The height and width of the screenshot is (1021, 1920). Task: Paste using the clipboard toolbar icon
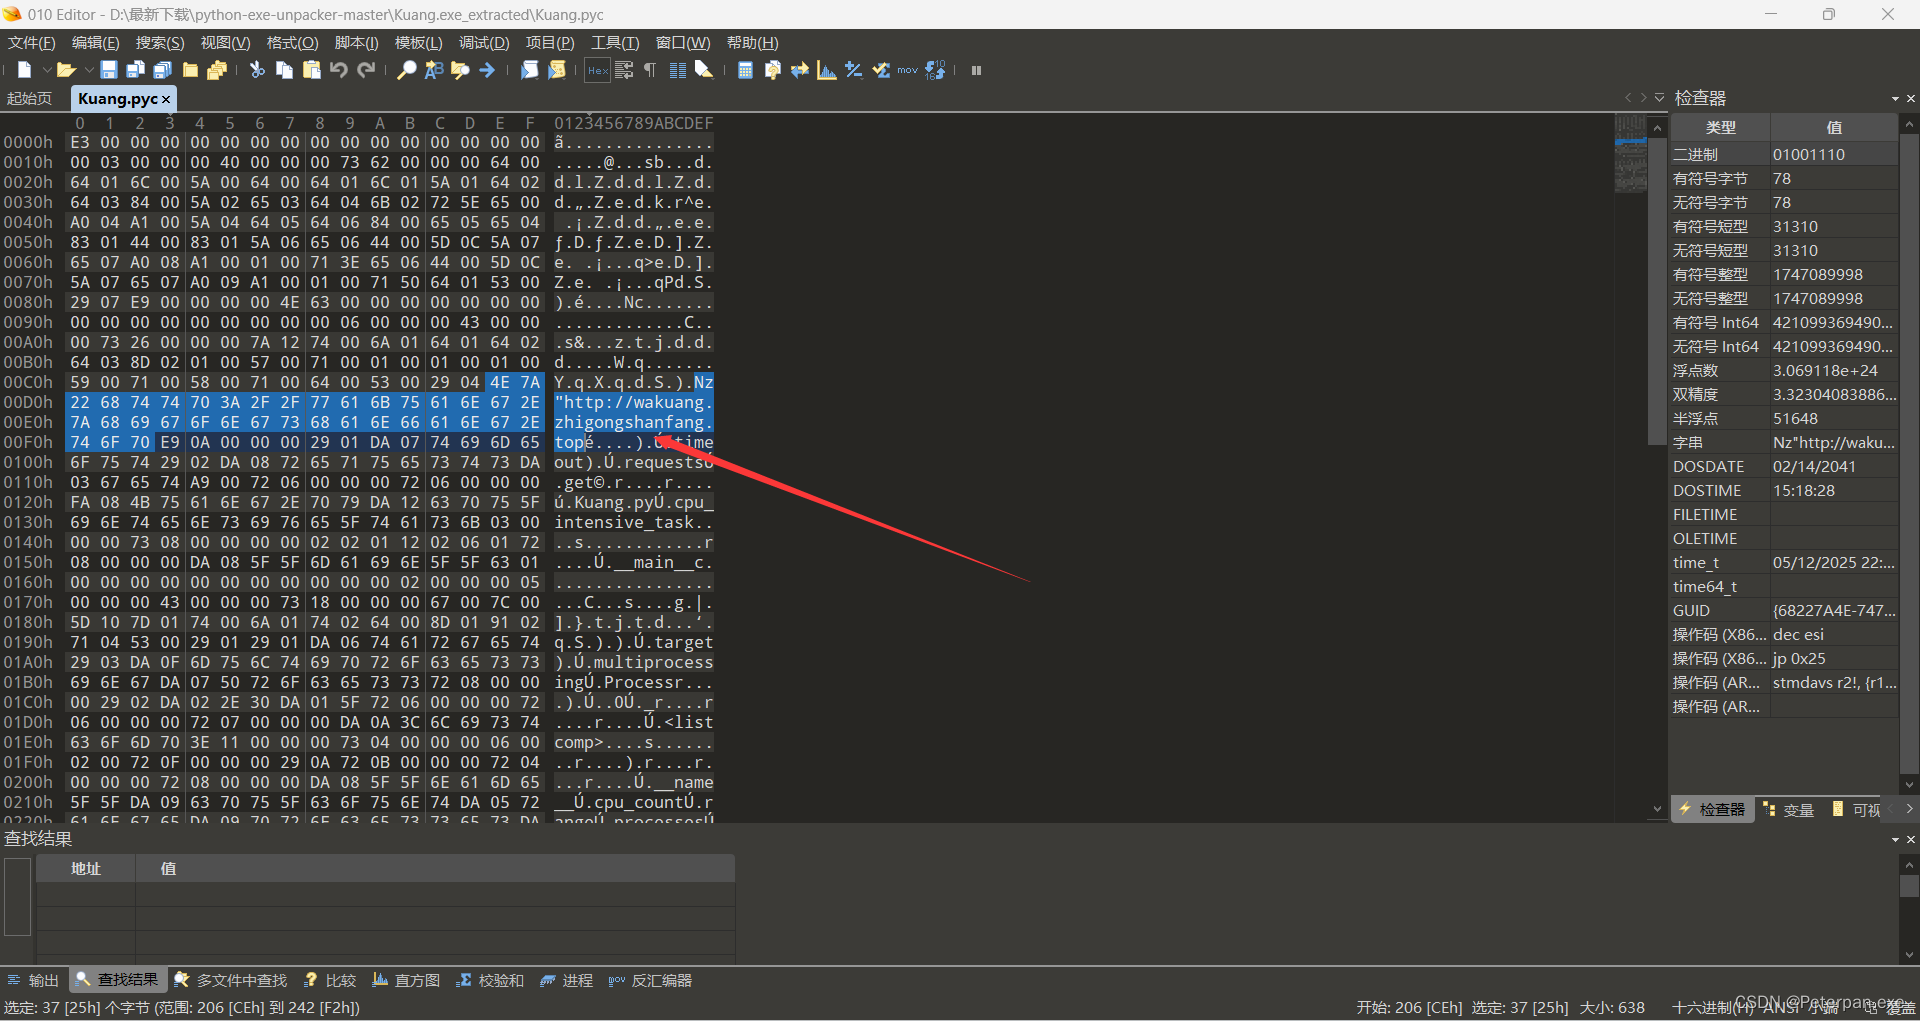point(312,70)
